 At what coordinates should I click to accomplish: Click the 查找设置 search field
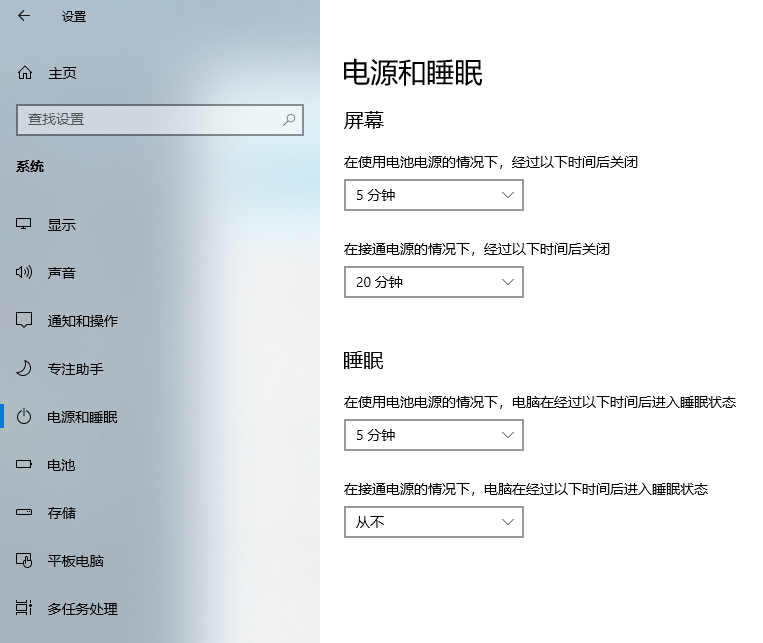[x=160, y=119]
